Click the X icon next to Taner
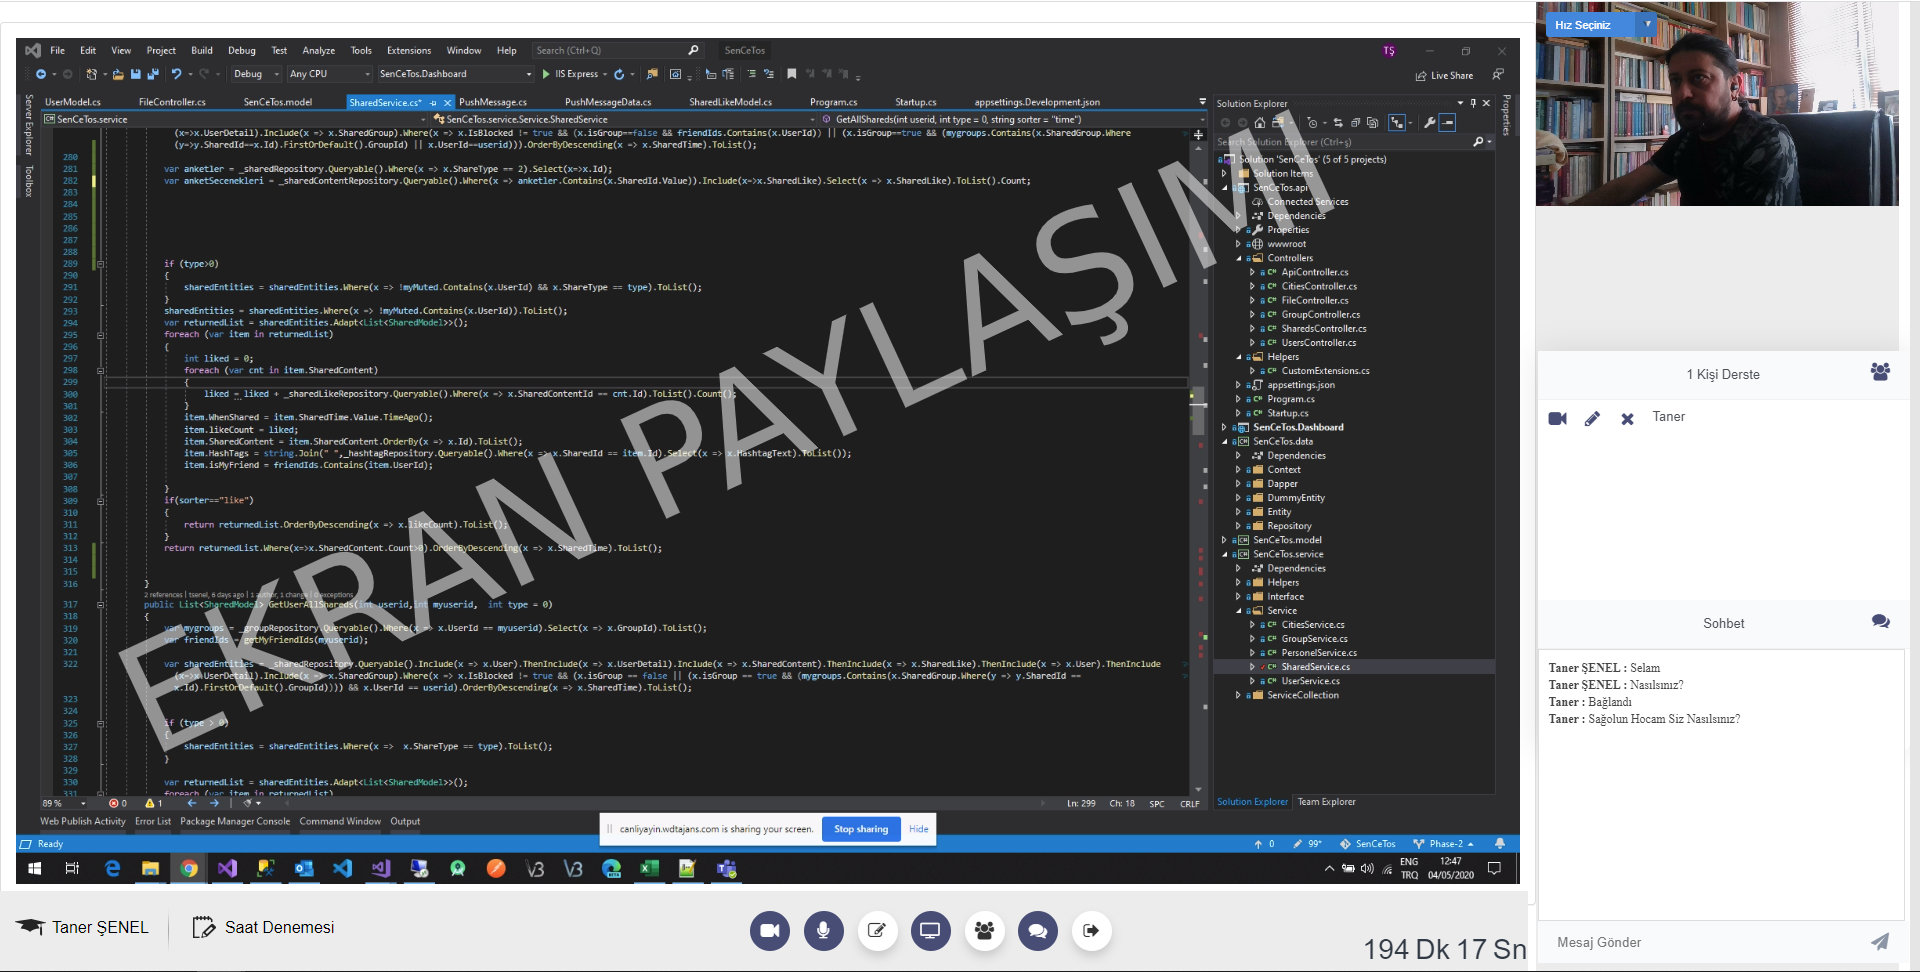The height and width of the screenshot is (972, 1920). (1627, 419)
